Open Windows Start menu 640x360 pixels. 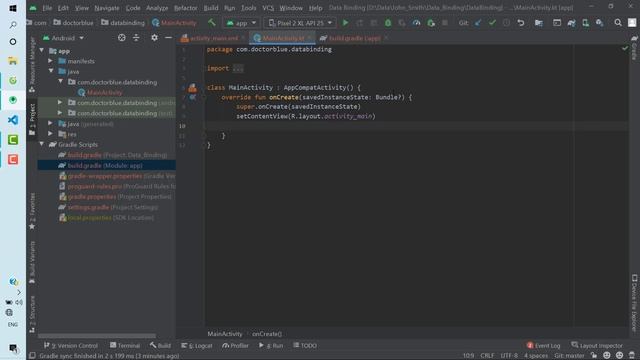[x=13, y=8]
